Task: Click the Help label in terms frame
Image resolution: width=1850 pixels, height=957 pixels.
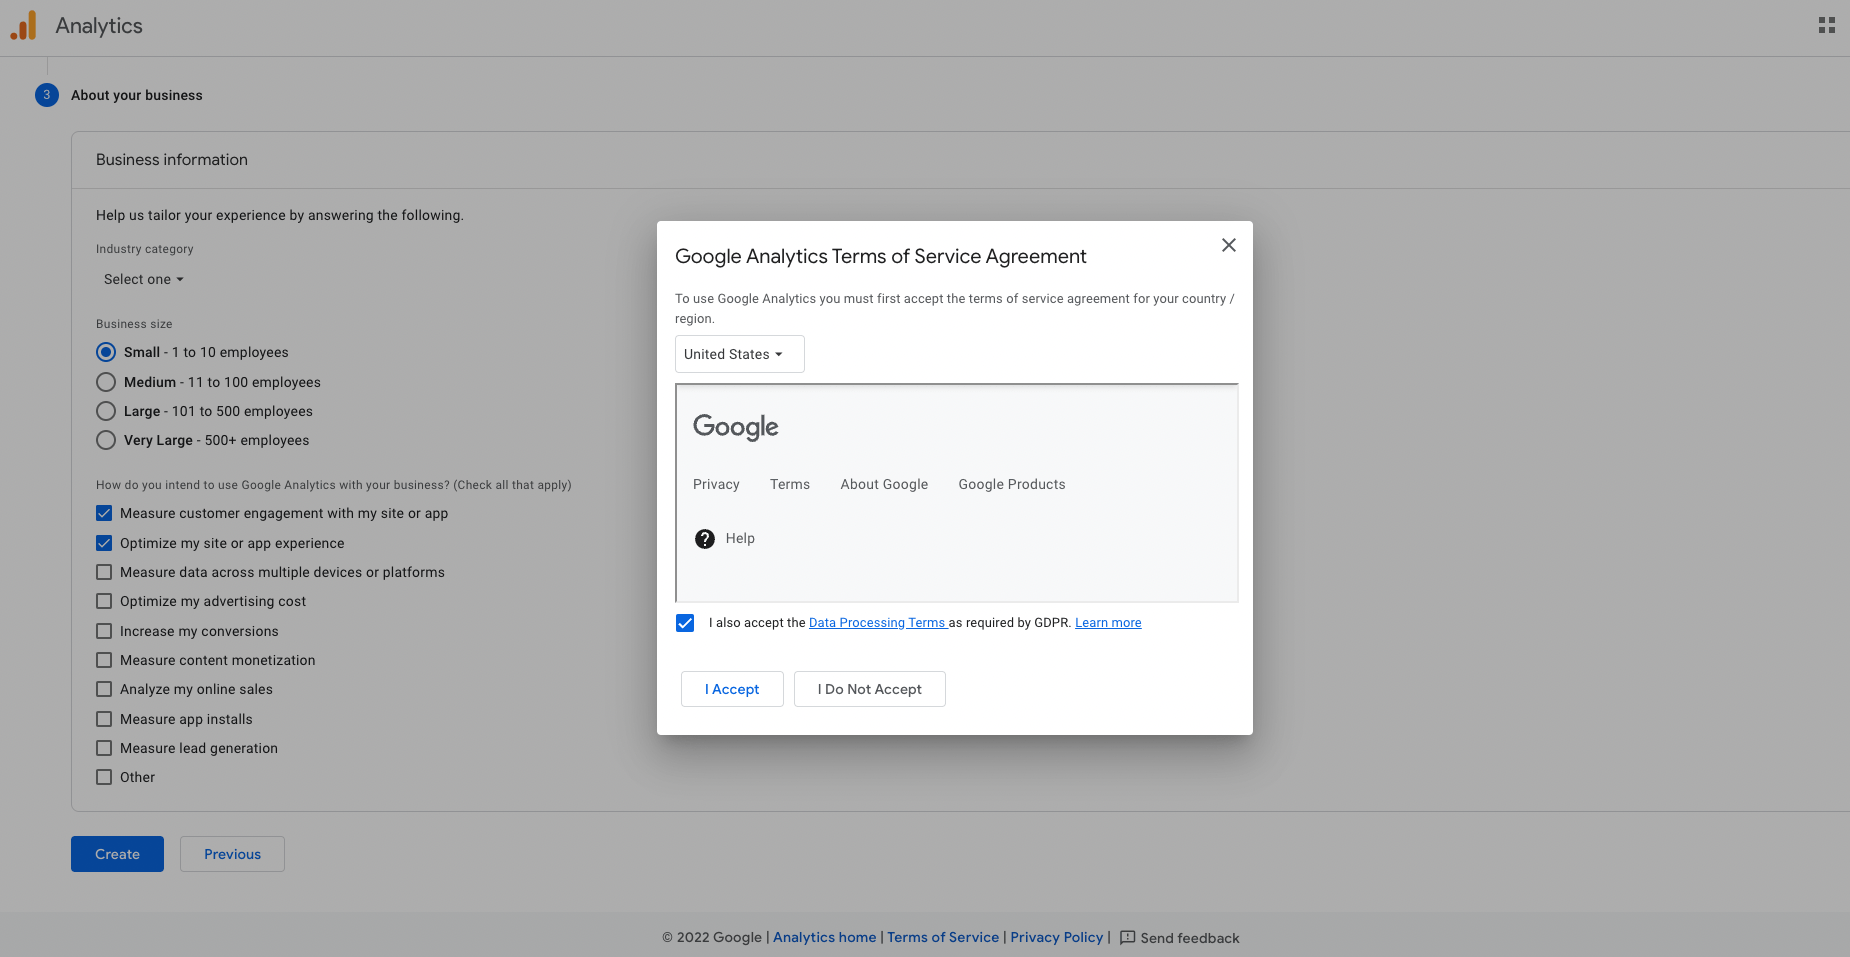Action: pyautogui.click(x=740, y=538)
